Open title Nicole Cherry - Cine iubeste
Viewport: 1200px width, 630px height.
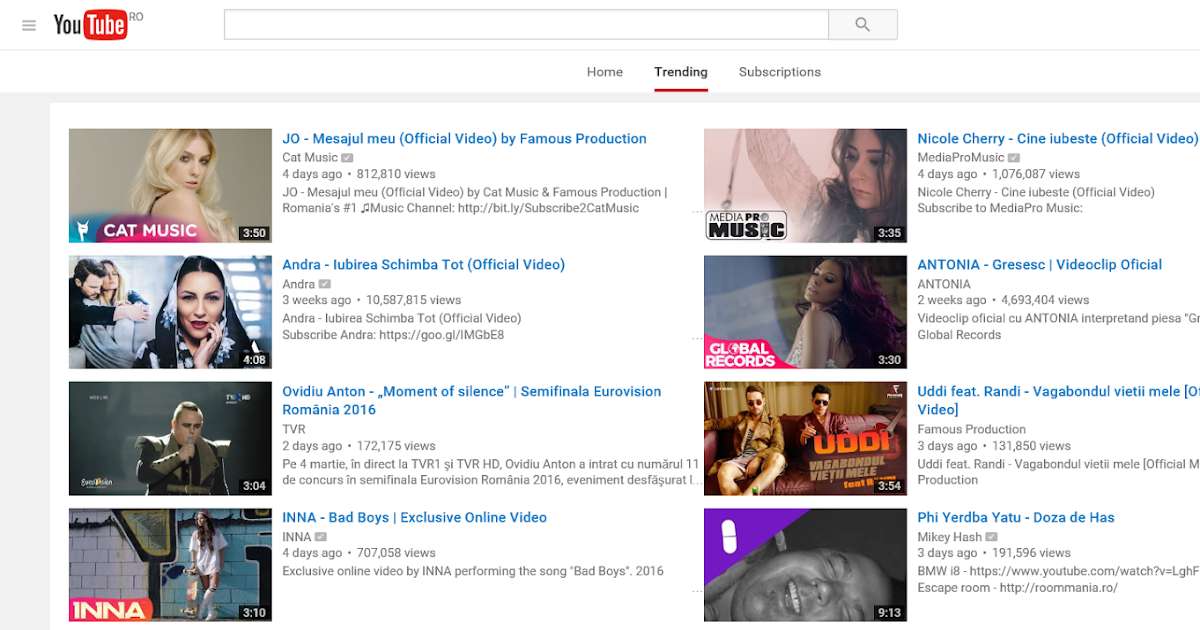pyautogui.click(x=1058, y=139)
